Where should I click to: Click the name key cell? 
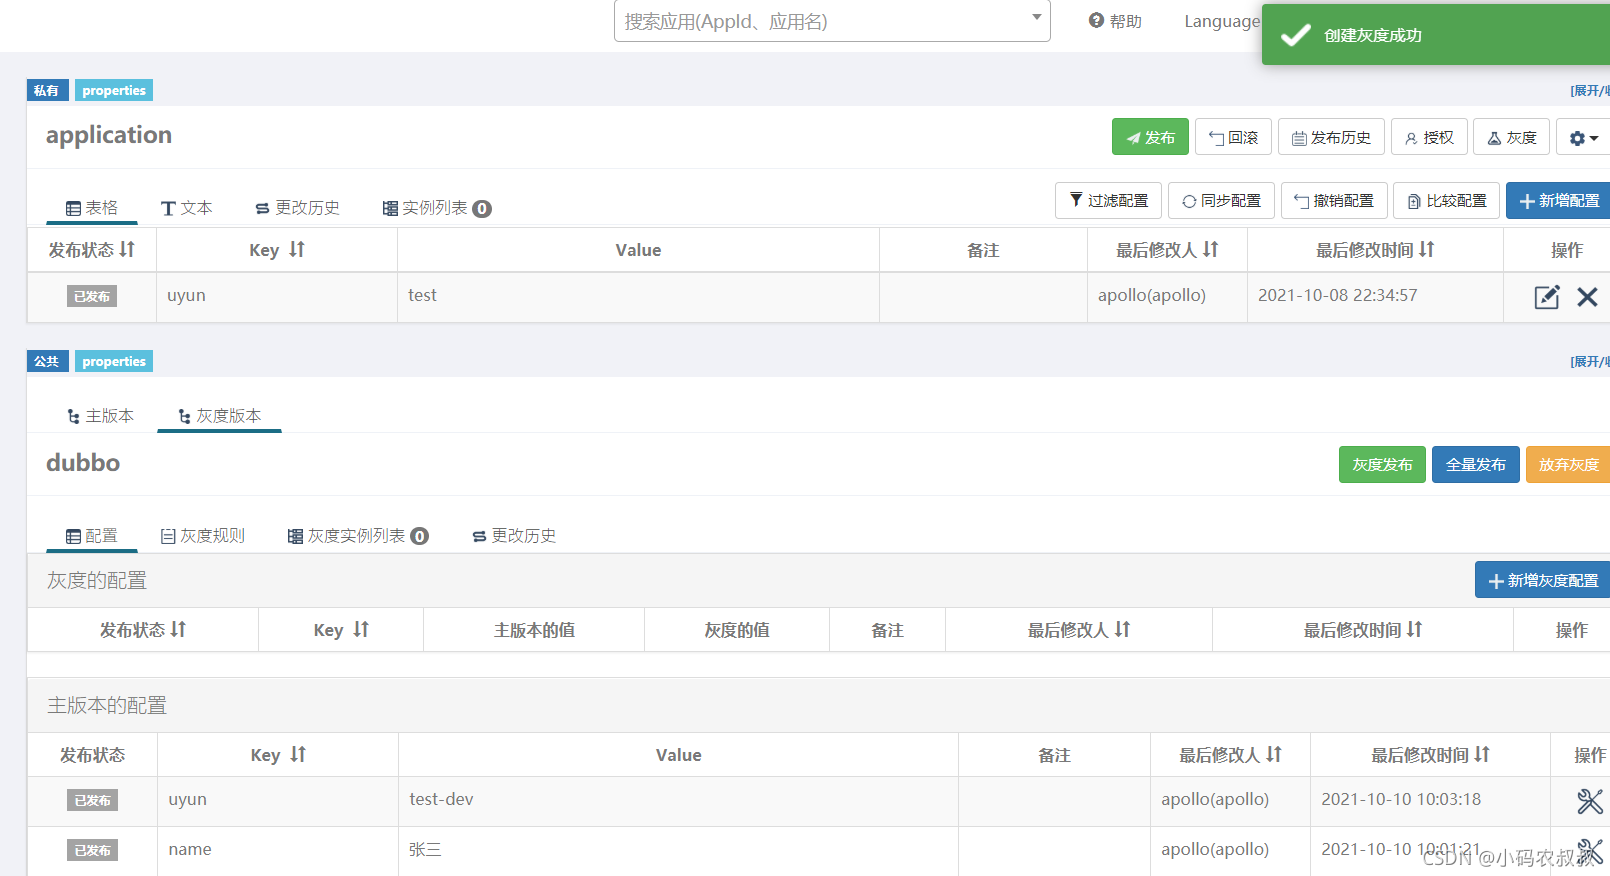pyautogui.click(x=278, y=850)
